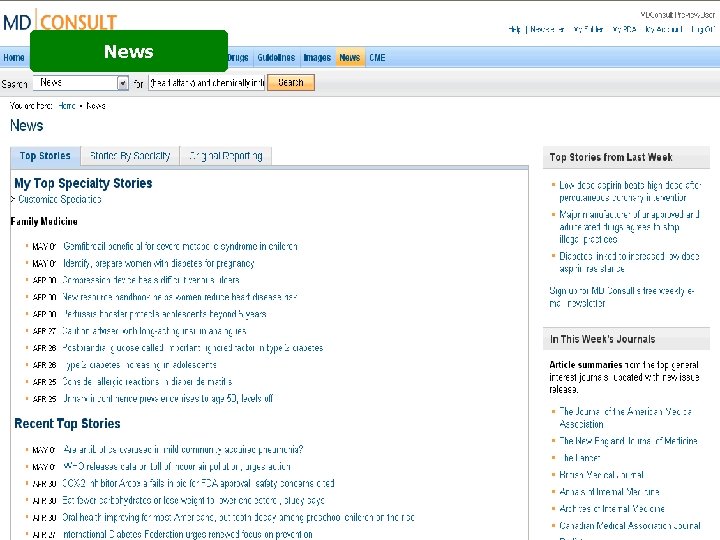
Task: Open diabetes linked to aspirin resistance story
Action: pyautogui.click(x=629, y=262)
